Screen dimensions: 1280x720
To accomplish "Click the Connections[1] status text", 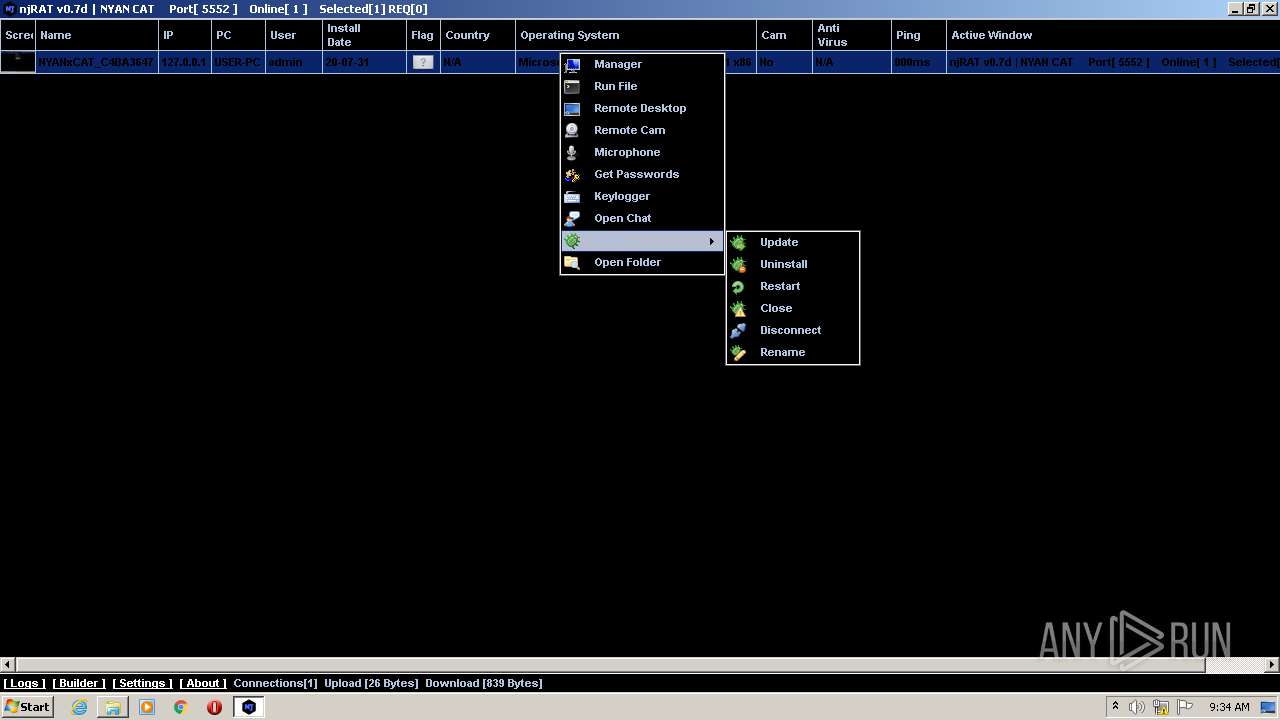I will tap(275, 683).
